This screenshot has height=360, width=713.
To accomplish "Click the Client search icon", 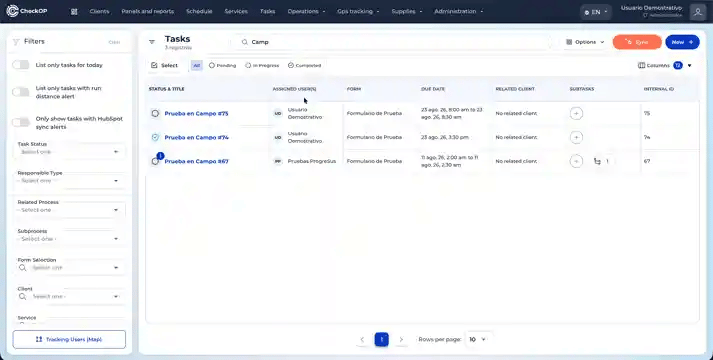I will [x=22, y=296].
